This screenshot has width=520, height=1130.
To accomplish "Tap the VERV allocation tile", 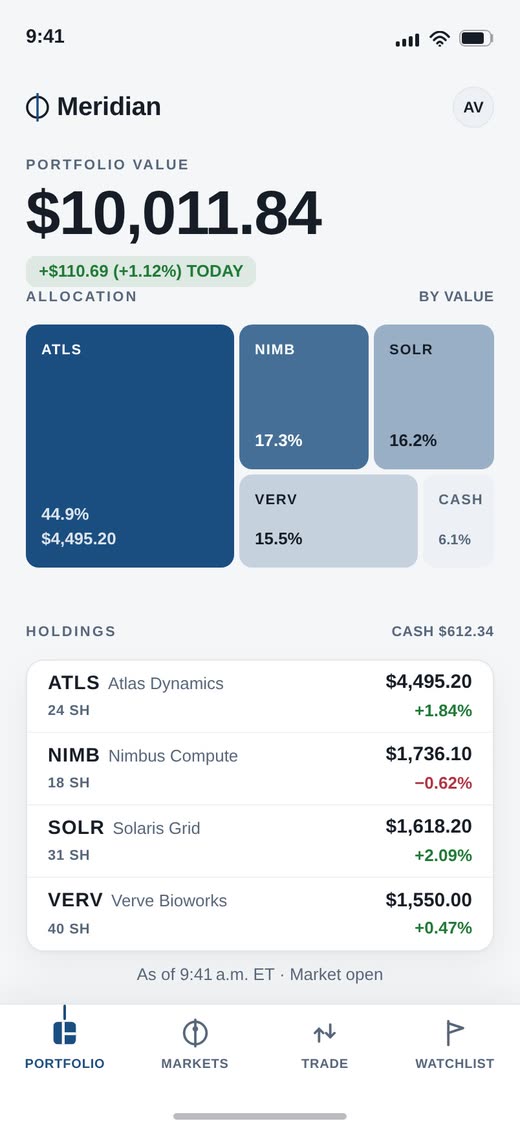I will (x=328, y=521).
